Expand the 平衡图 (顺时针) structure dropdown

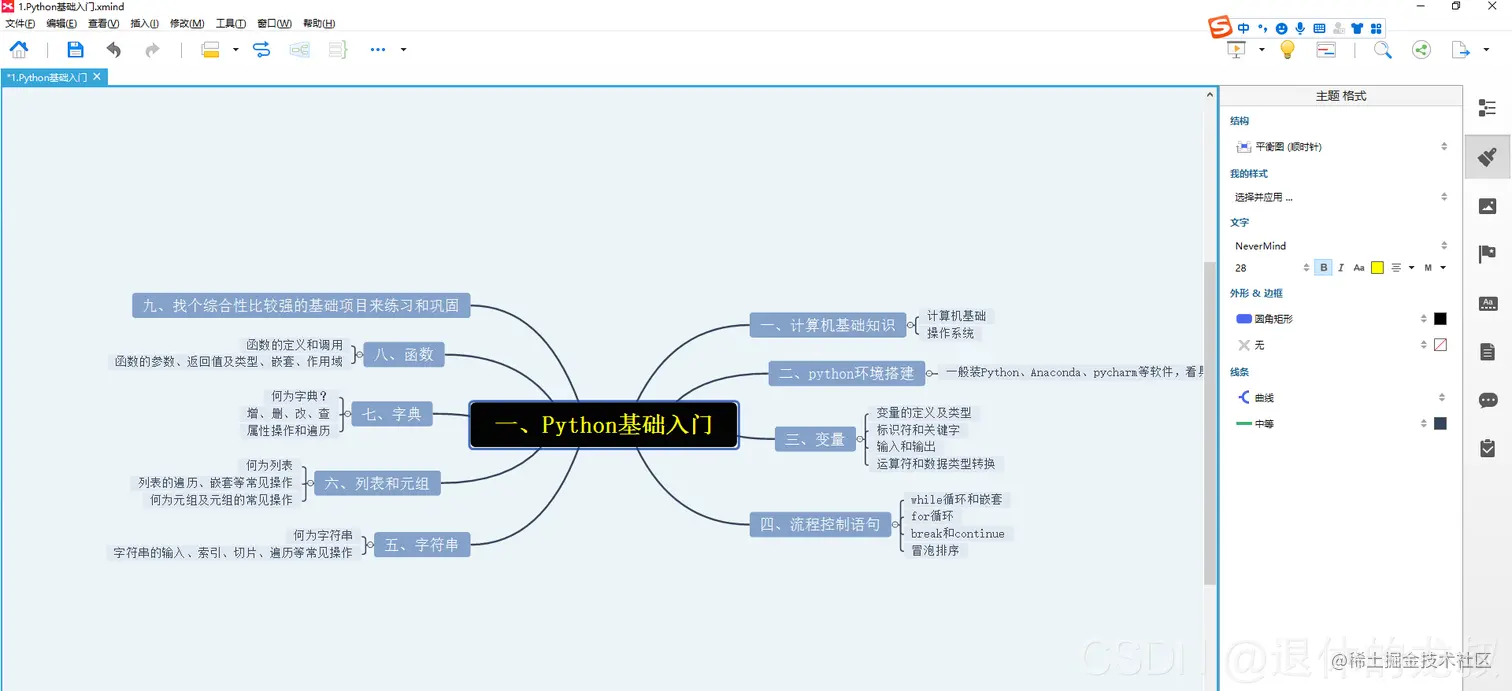[x=1443, y=145]
